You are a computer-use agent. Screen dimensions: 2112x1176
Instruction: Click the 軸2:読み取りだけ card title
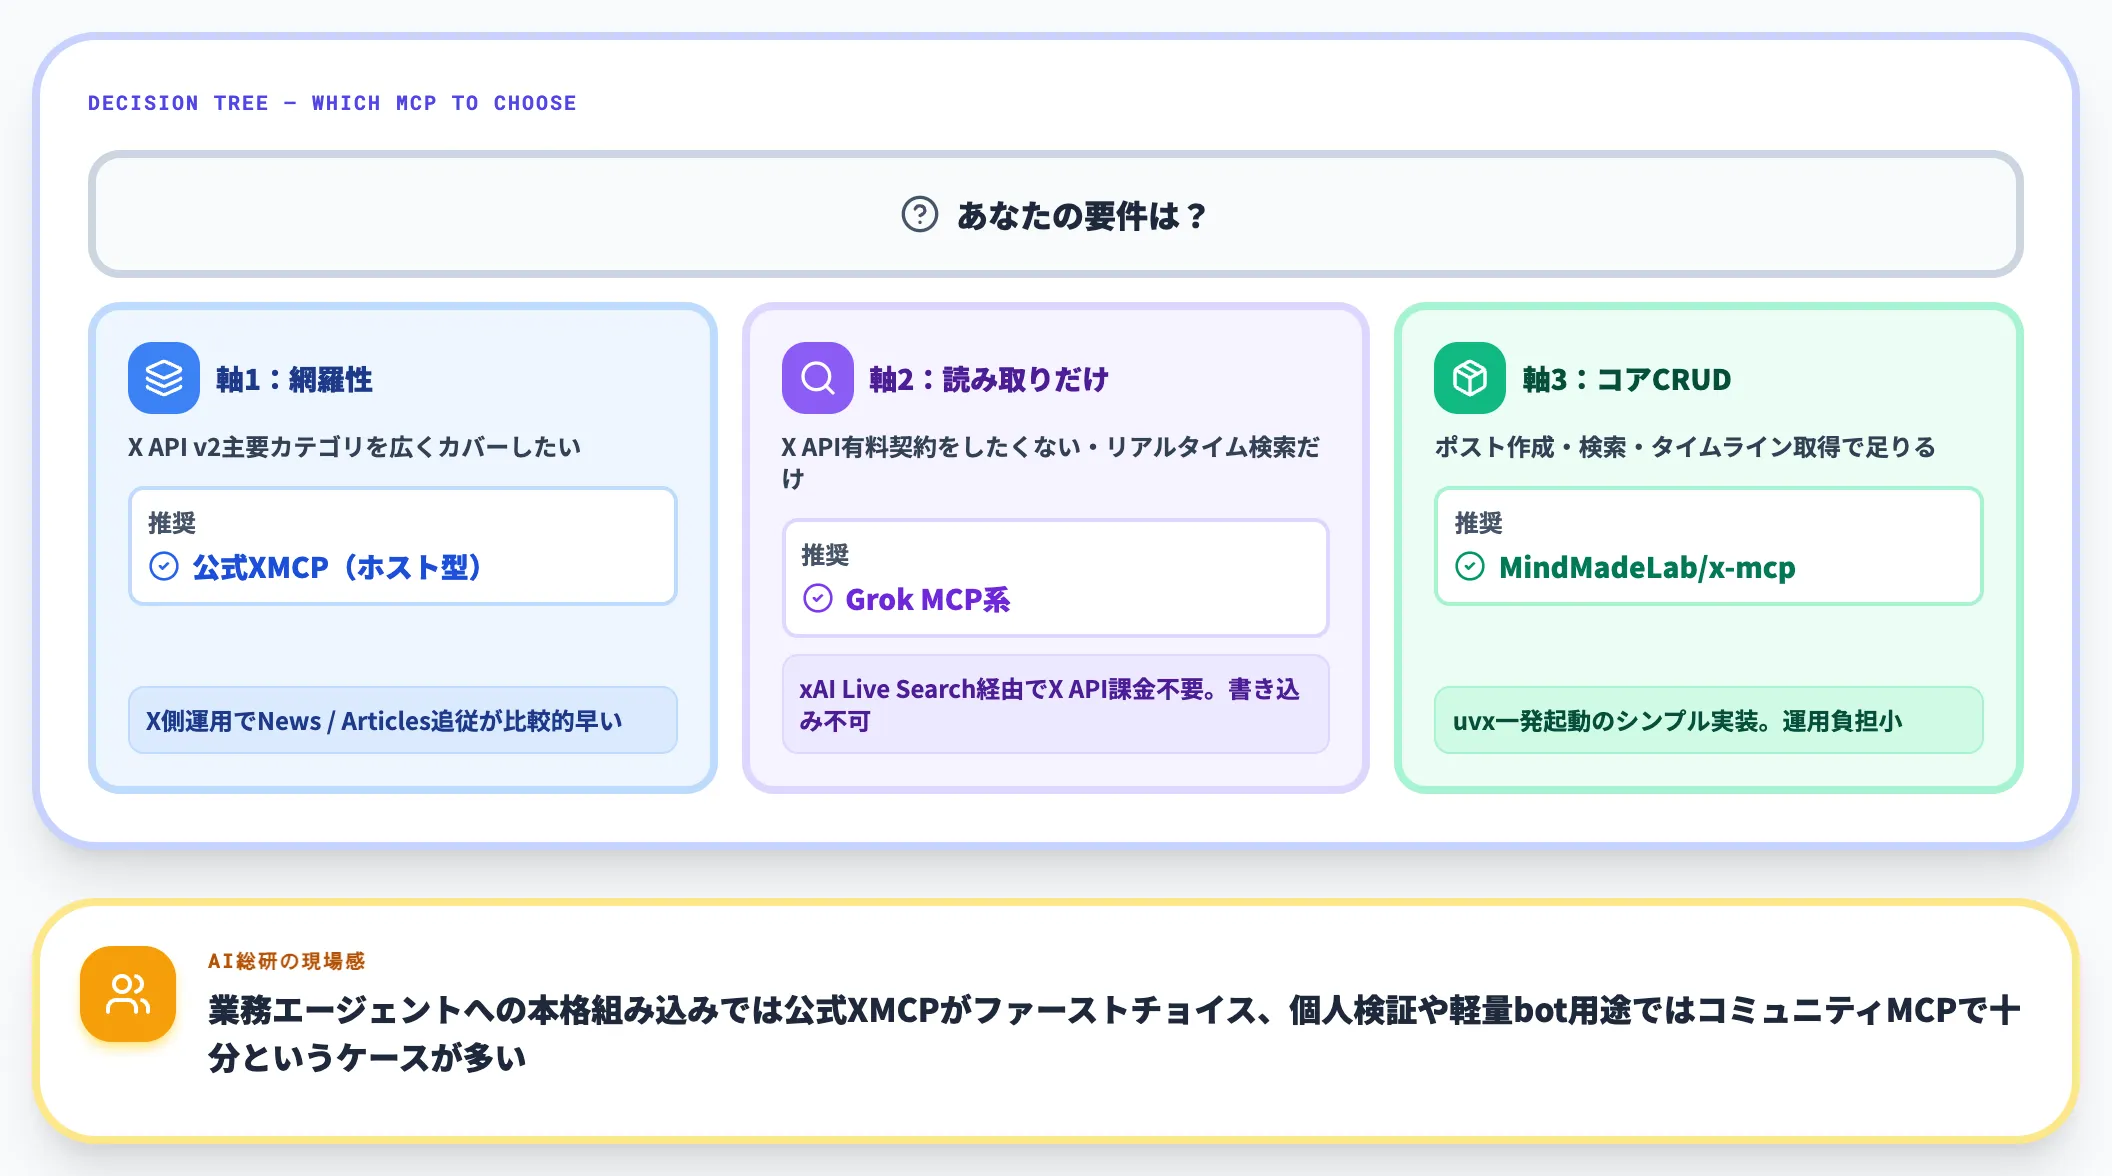989,379
